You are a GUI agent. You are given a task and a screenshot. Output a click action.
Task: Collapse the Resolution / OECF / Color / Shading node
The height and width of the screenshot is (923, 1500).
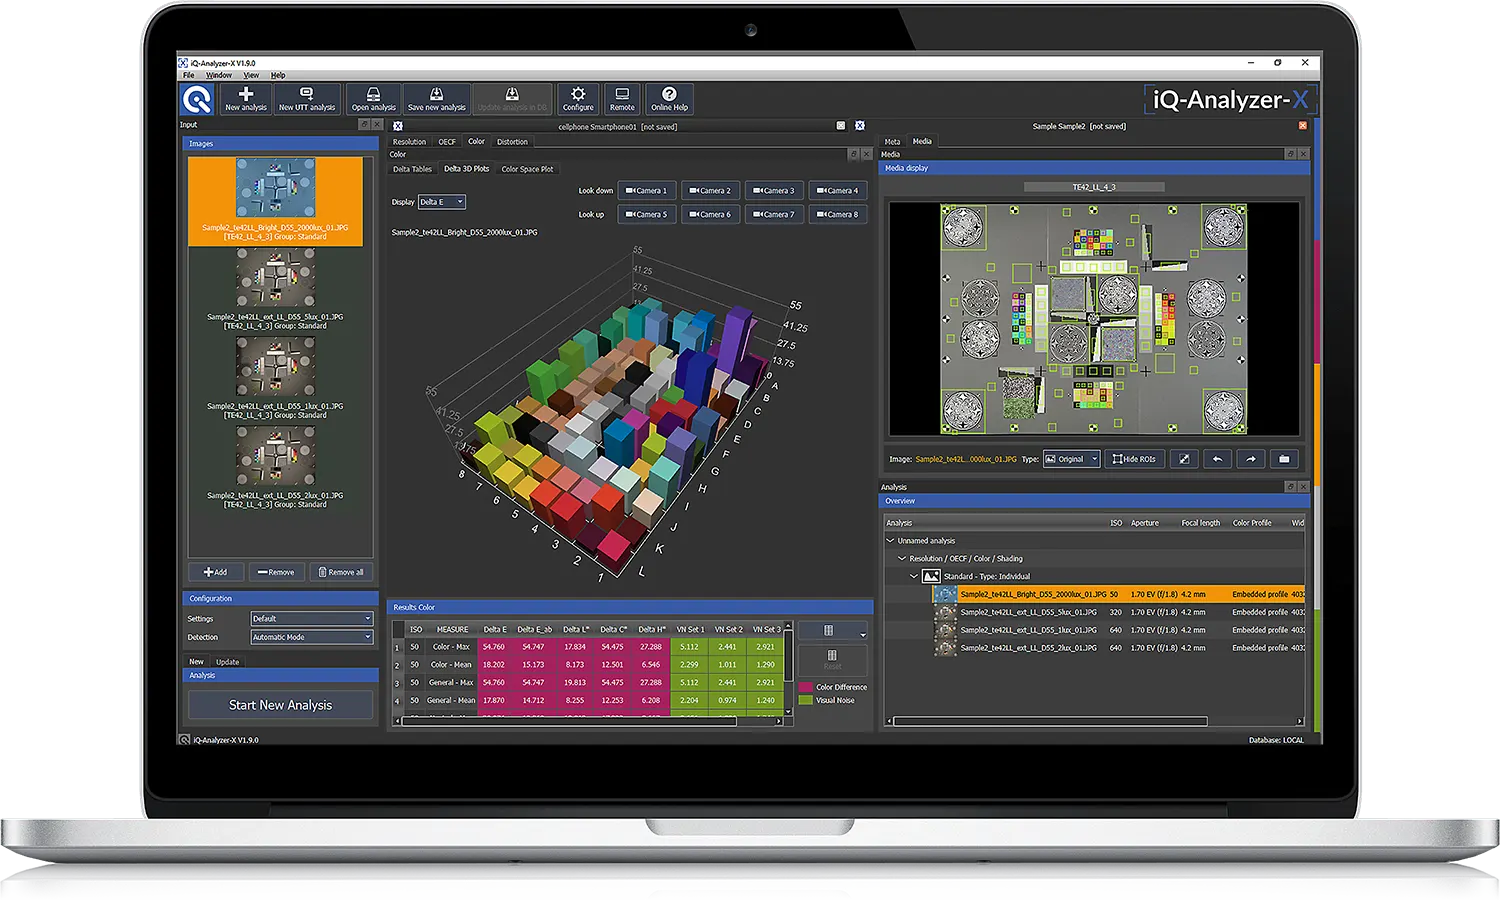pyautogui.click(x=902, y=559)
